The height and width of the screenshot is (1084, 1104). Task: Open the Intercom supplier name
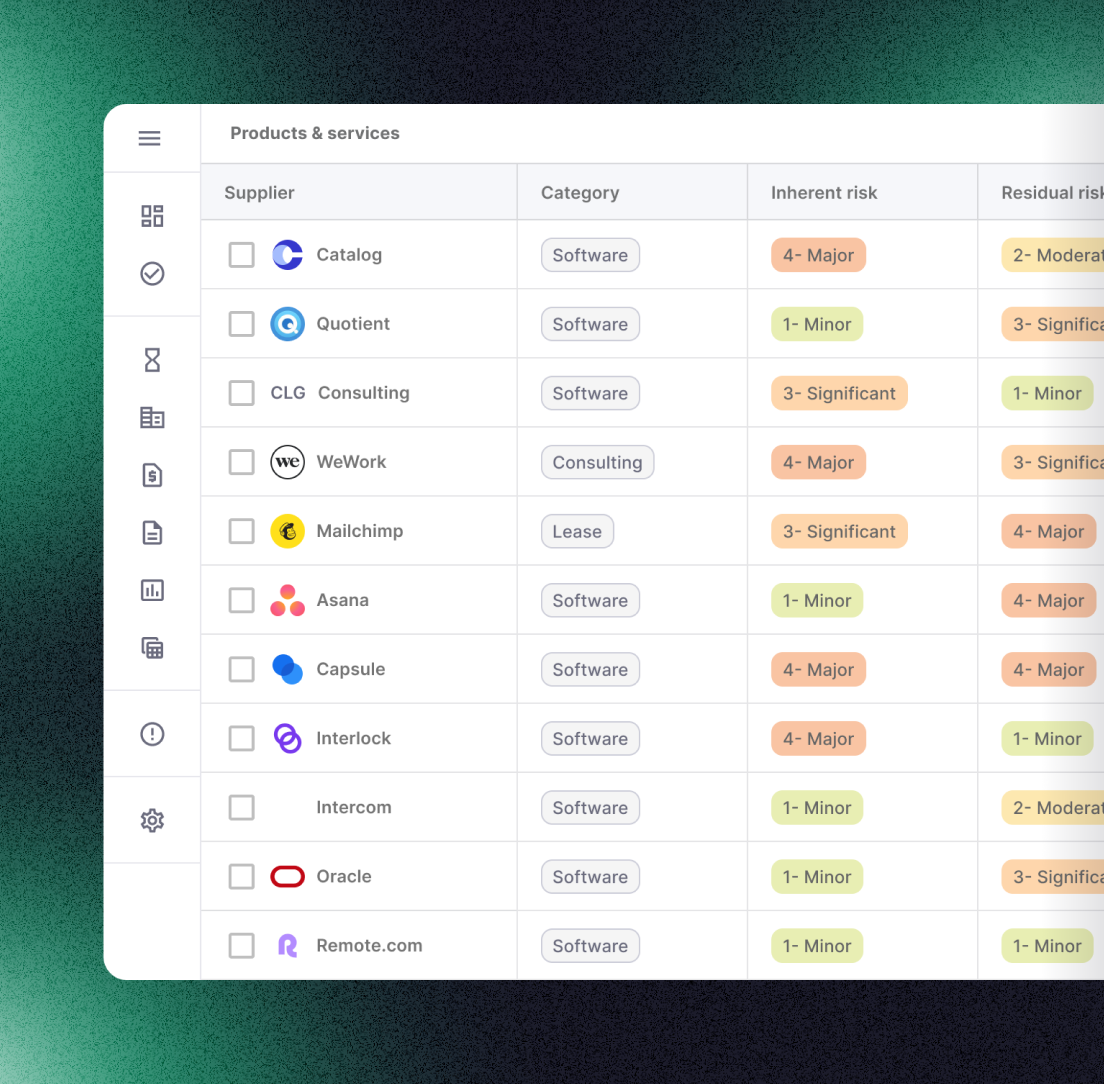(353, 807)
